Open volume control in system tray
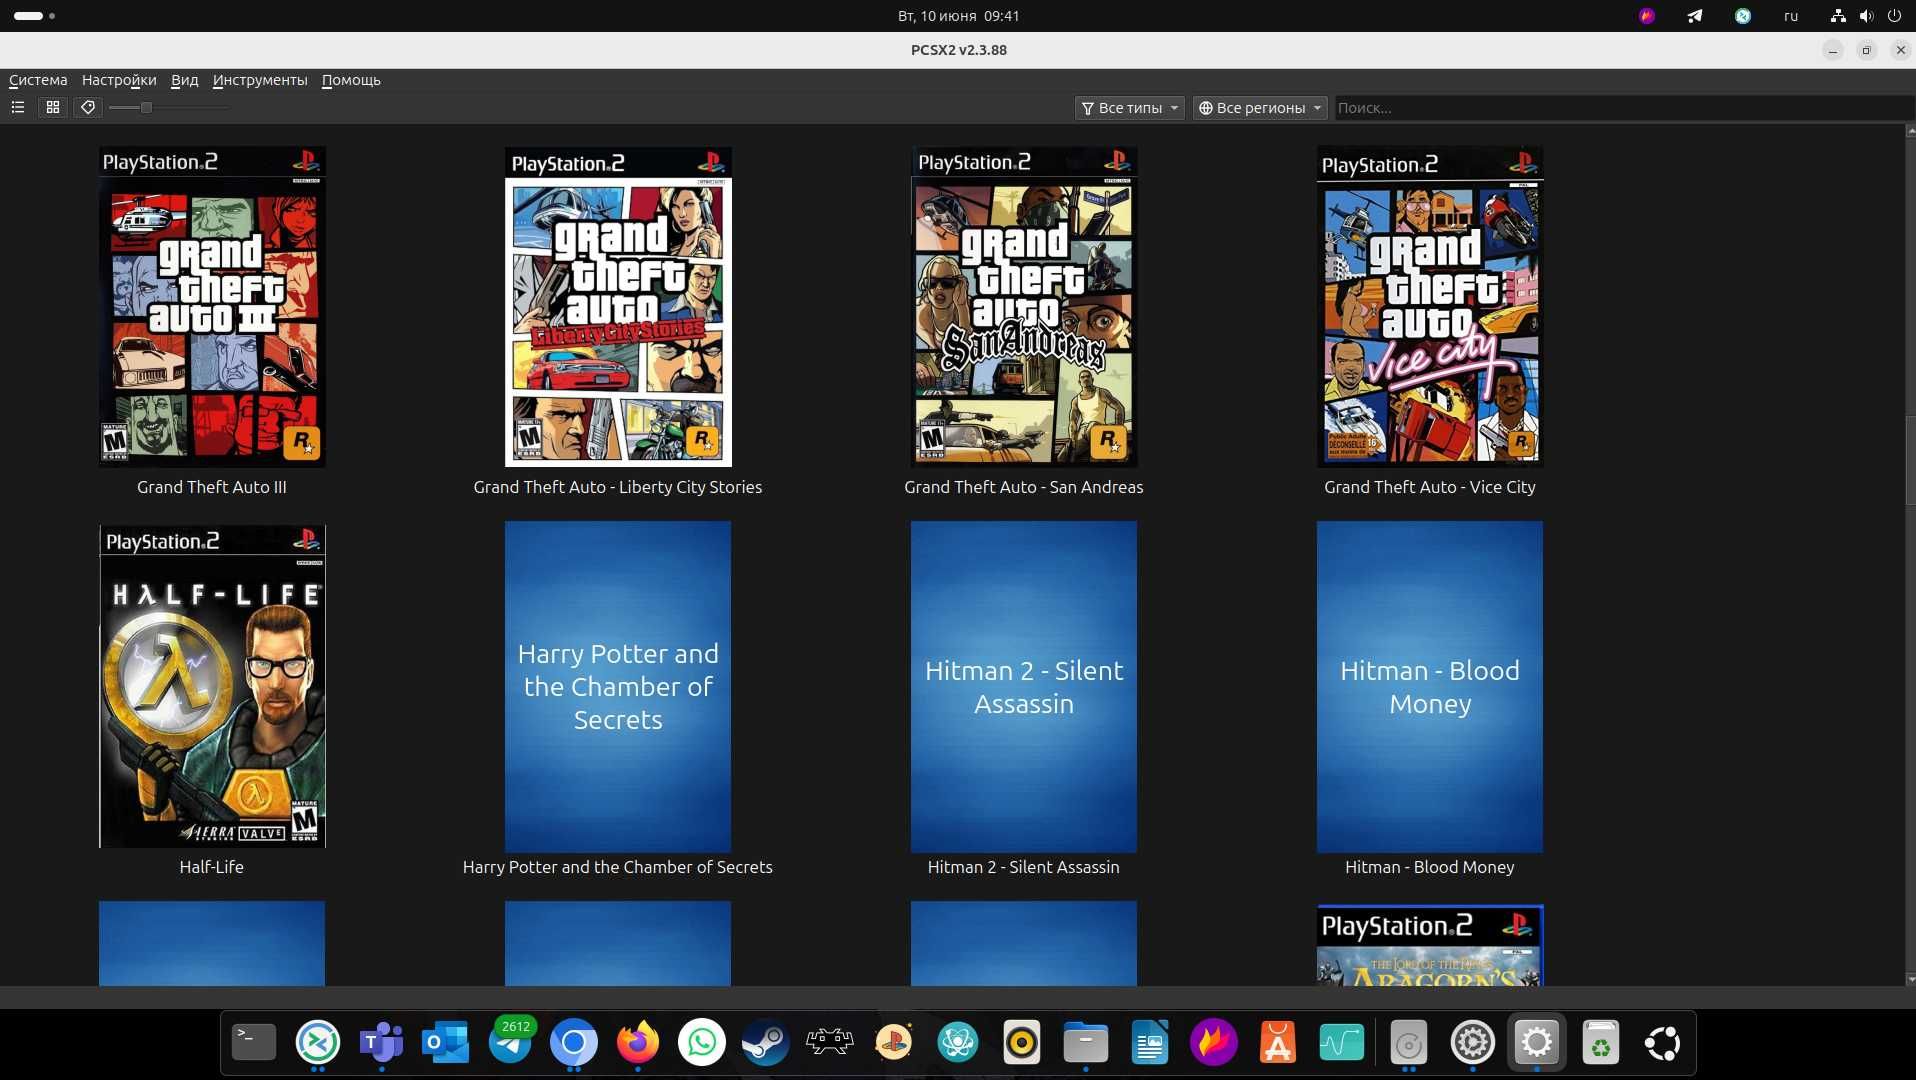1916x1080 pixels. point(1866,16)
